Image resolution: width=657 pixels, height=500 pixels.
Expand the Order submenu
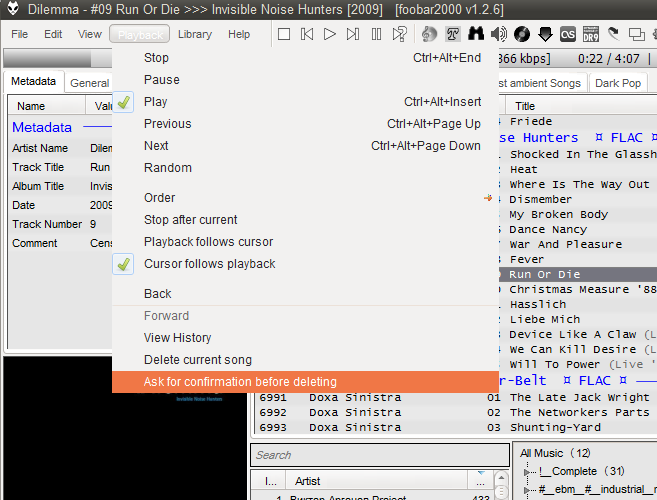pos(159,198)
